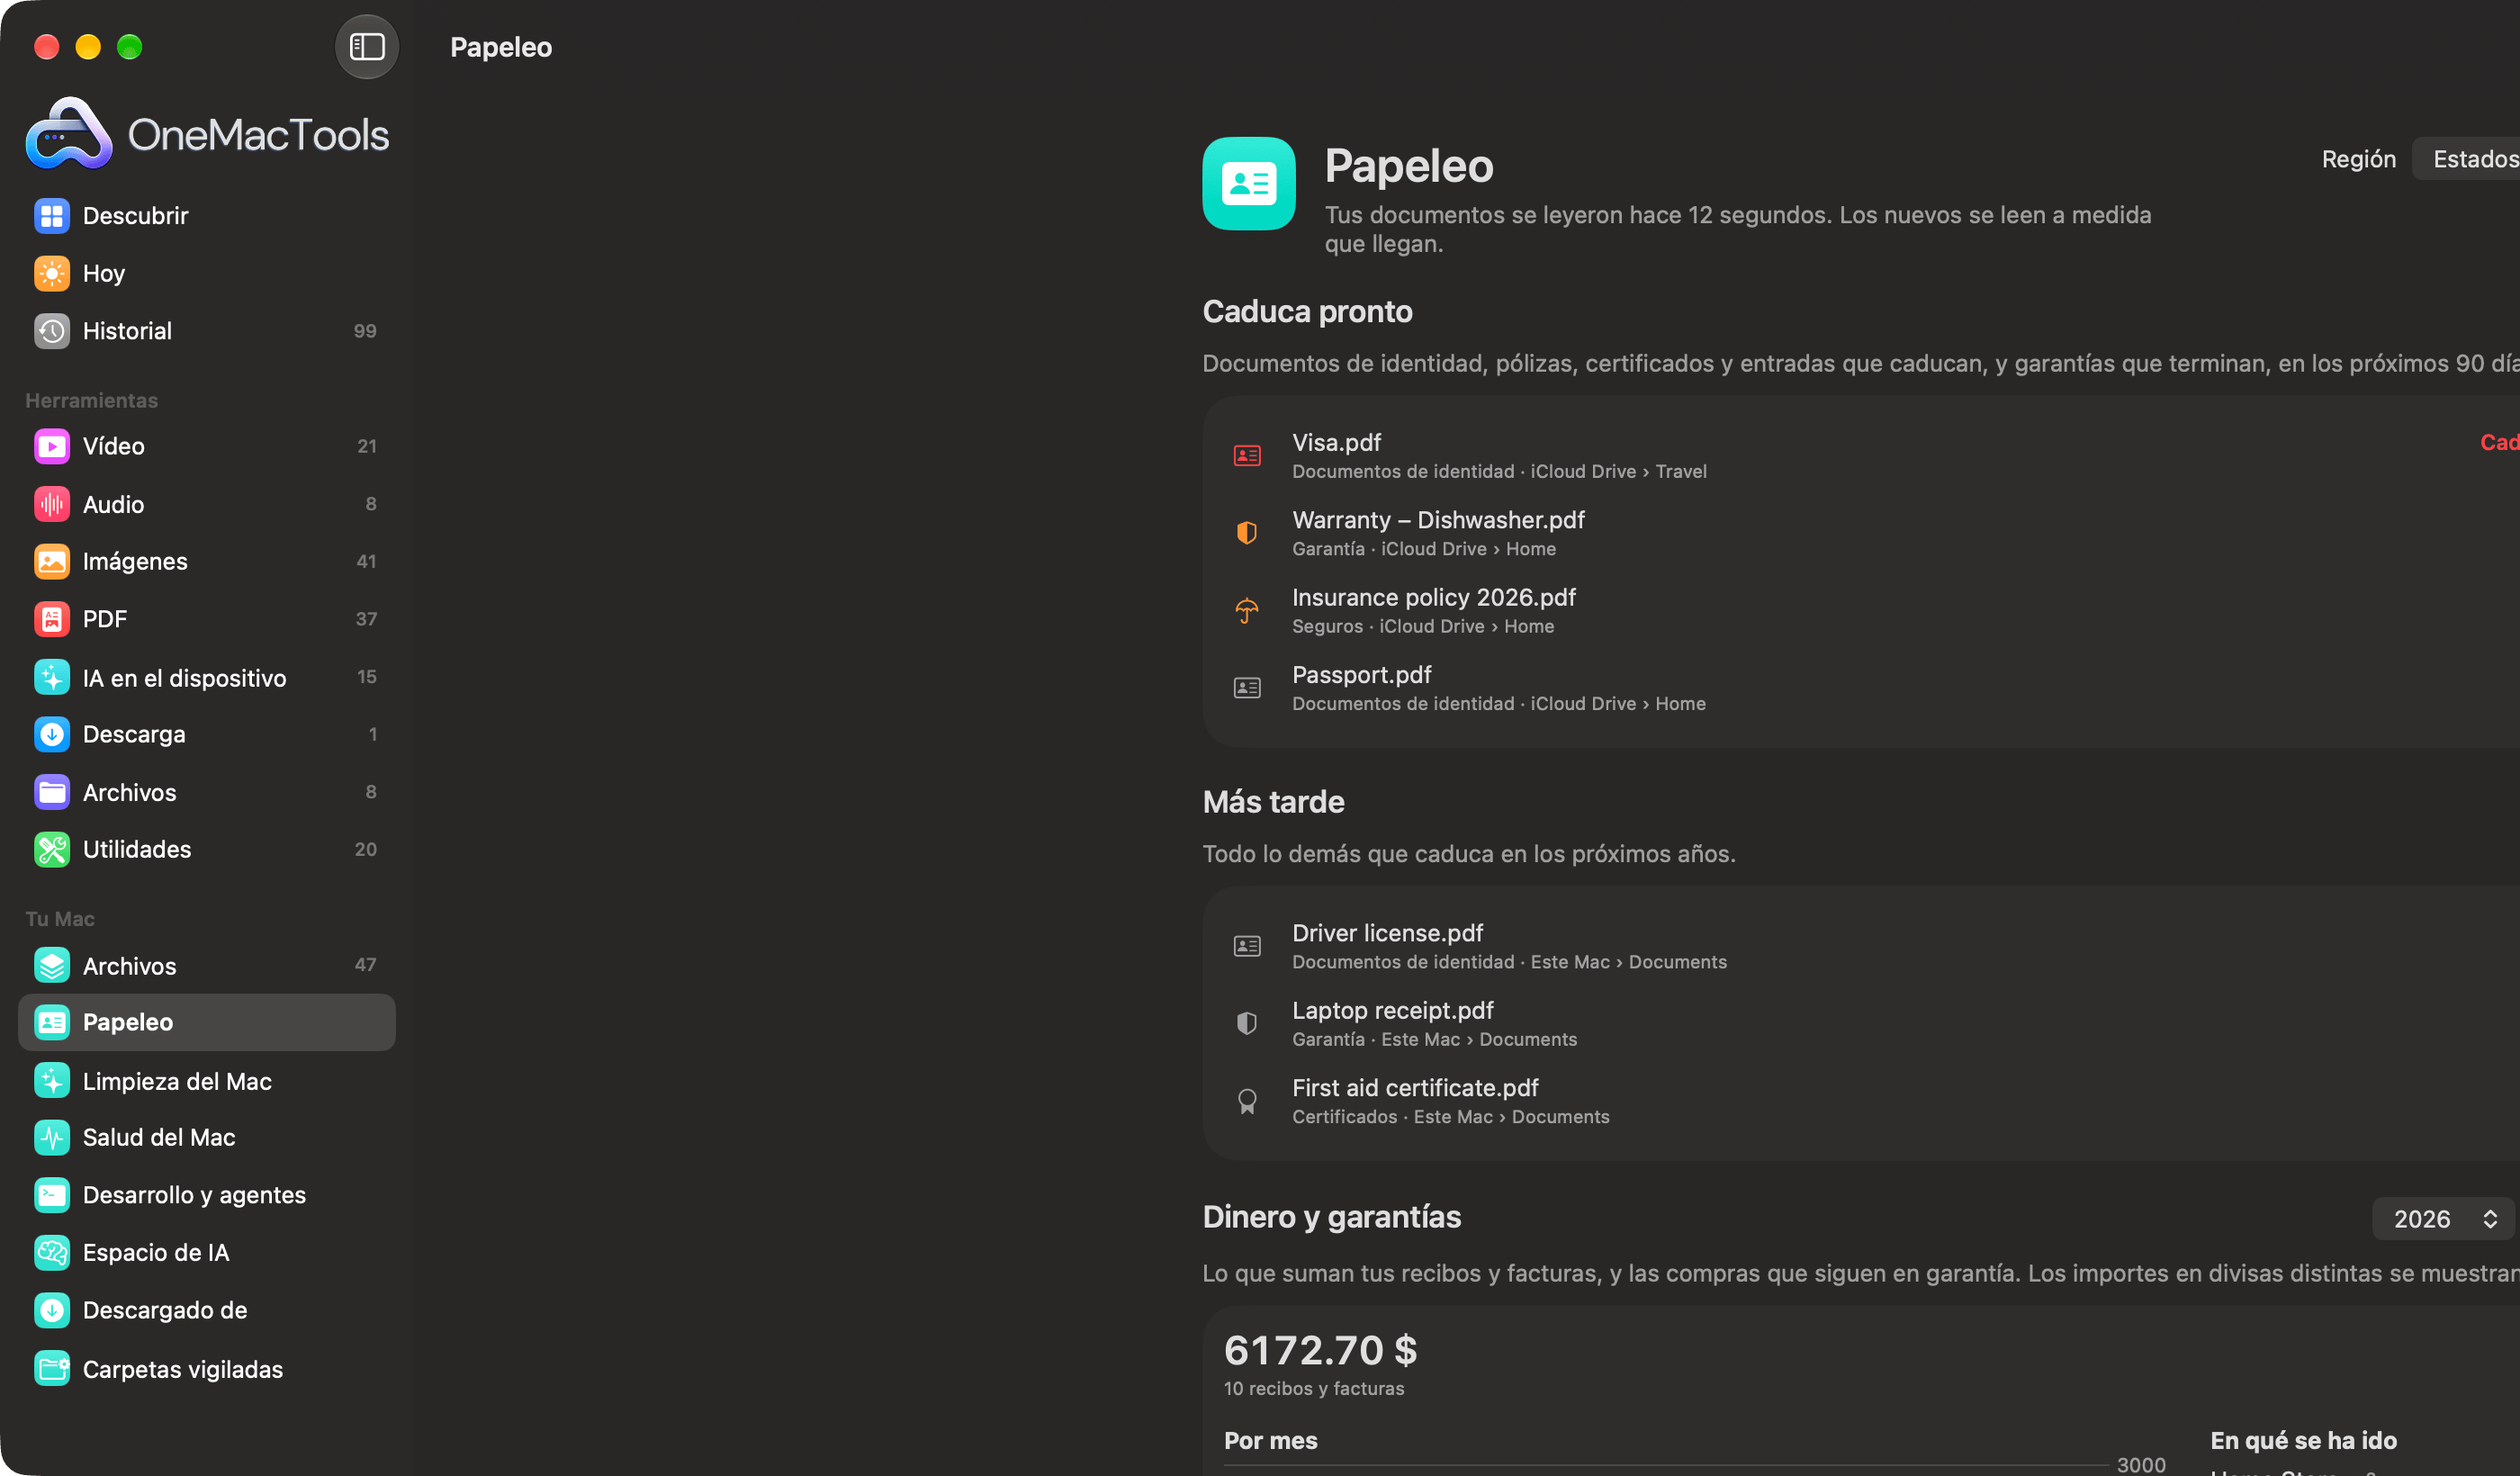Click the Herramientas section header
2520x1476 pixels.
pyautogui.click(x=92, y=400)
